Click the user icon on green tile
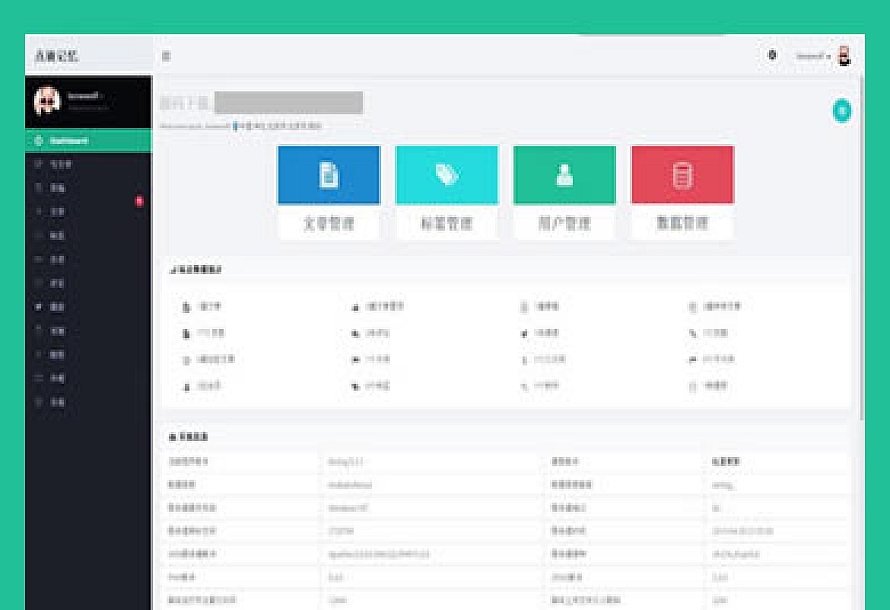This screenshot has height=610, width=890. 564,175
